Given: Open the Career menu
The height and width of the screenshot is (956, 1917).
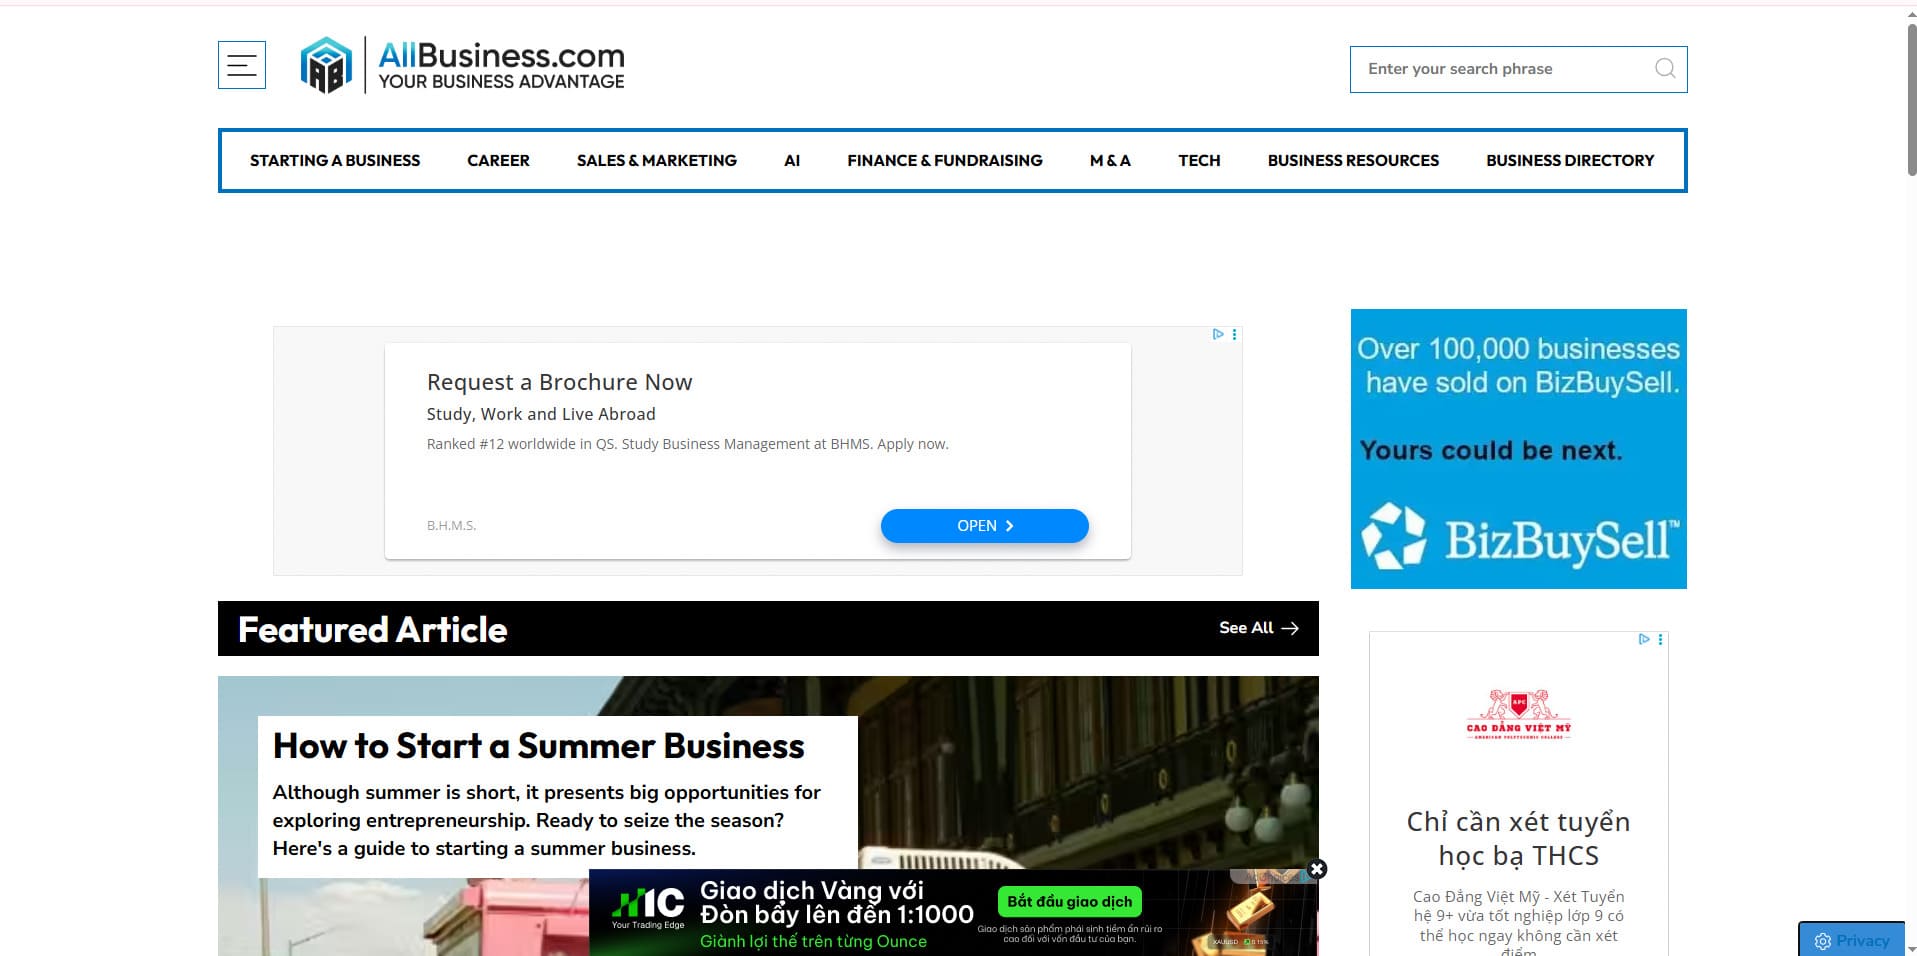Looking at the screenshot, I should pyautogui.click(x=498, y=160).
